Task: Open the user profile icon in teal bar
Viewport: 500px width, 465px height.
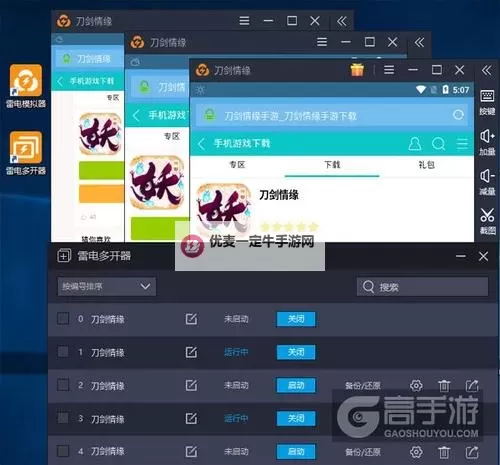Action: (415, 144)
